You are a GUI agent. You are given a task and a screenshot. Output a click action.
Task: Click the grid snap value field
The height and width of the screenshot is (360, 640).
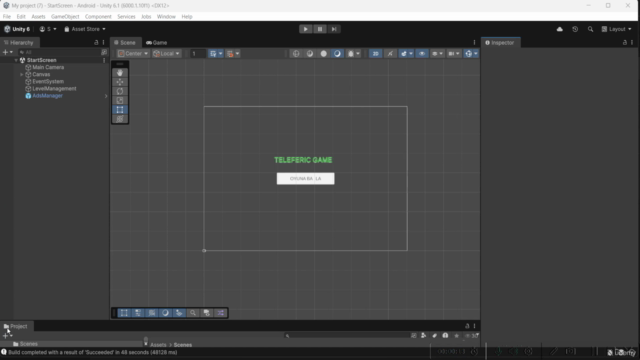click(198, 53)
